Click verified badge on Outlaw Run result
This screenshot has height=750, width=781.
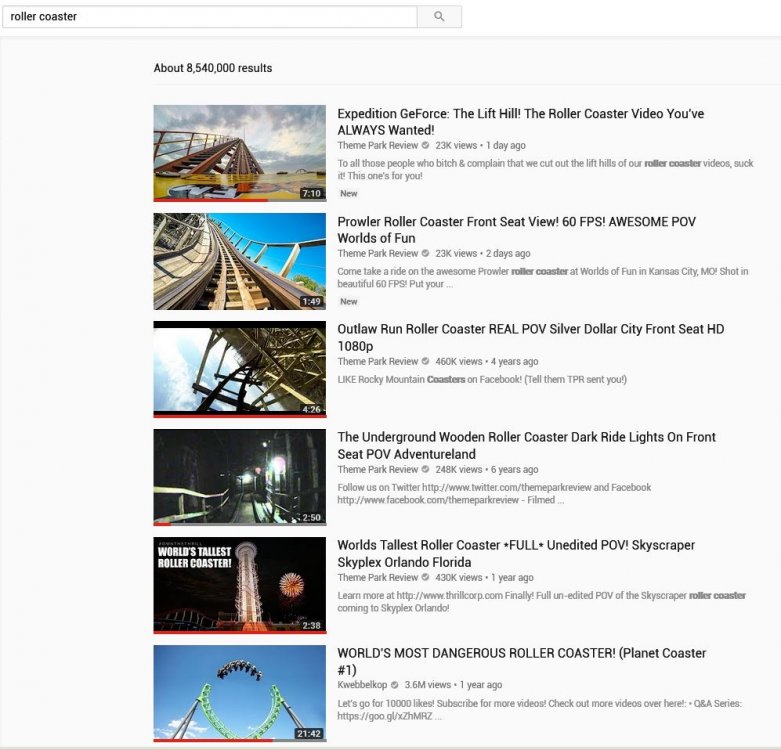tap(425, 362)
